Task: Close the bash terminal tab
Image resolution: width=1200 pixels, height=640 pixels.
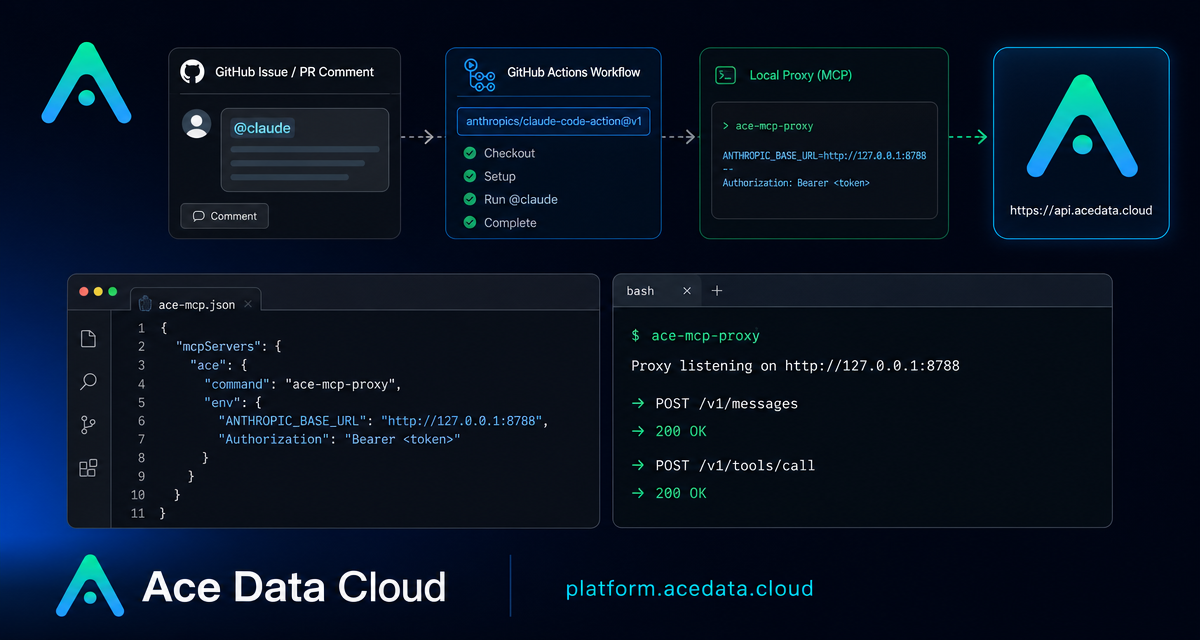Action: tap(687, 291)
